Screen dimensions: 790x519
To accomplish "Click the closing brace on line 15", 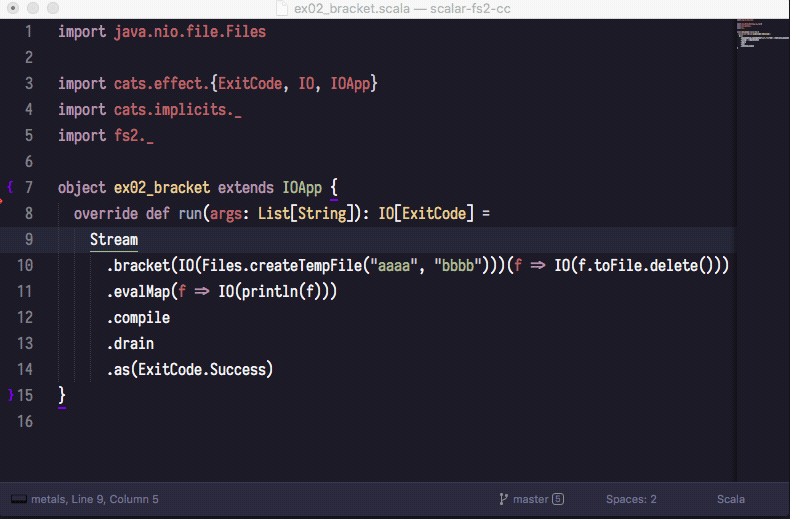I will click(62, 396).
